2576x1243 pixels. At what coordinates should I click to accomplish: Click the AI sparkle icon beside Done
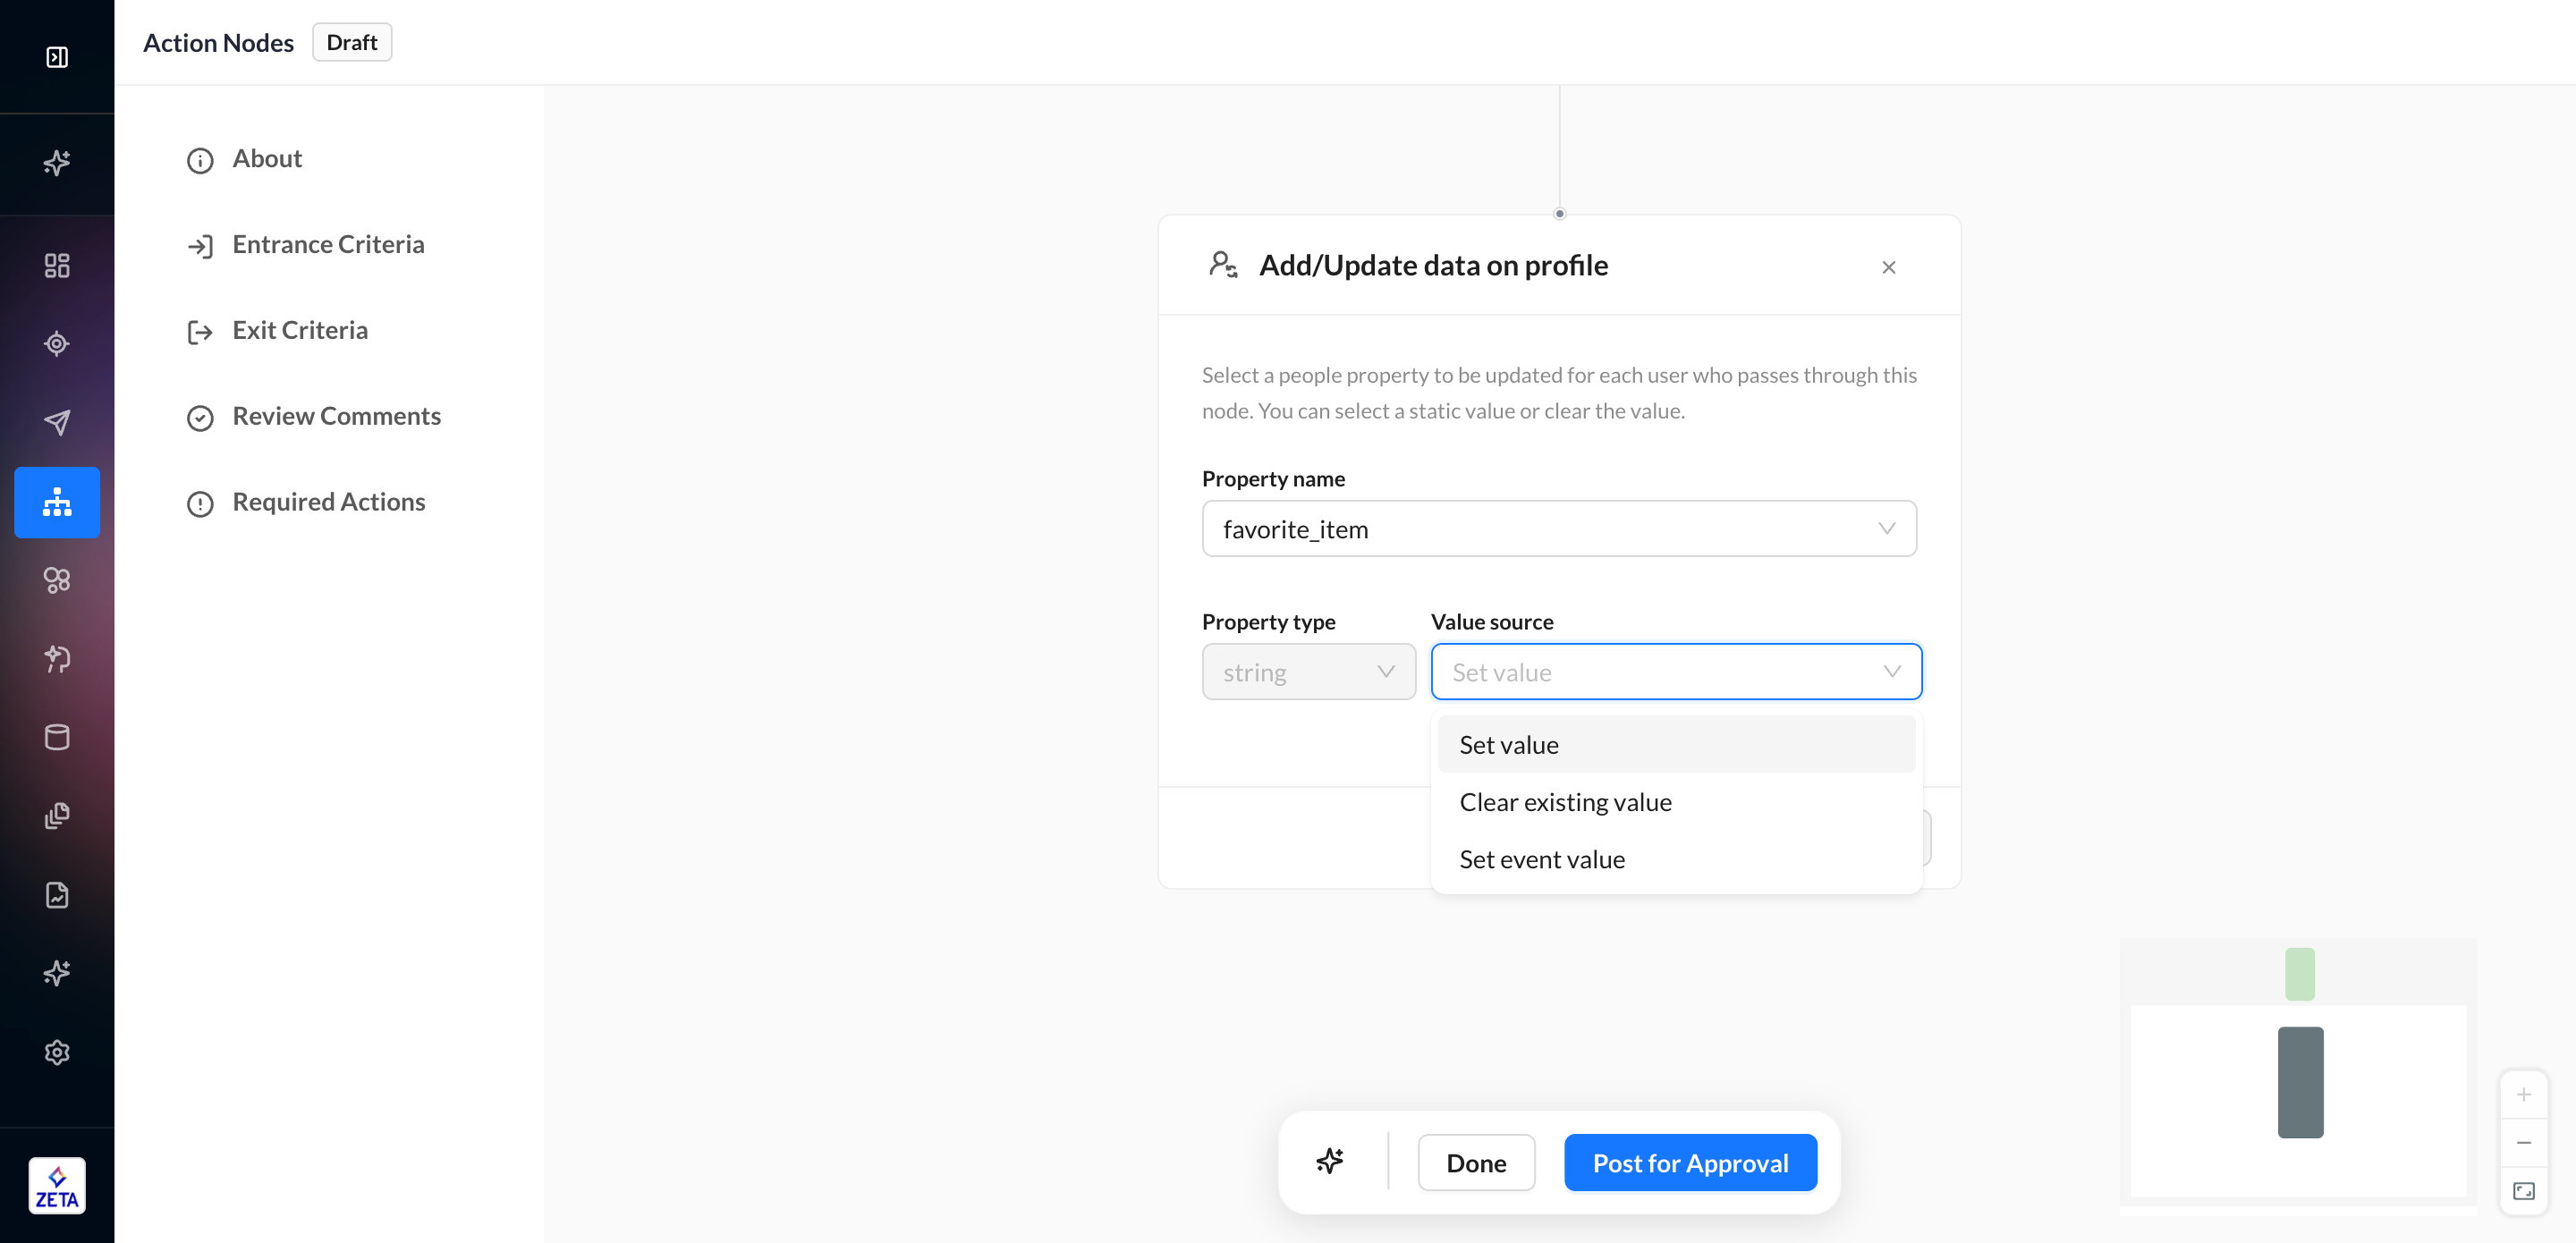(1329, 1161)
